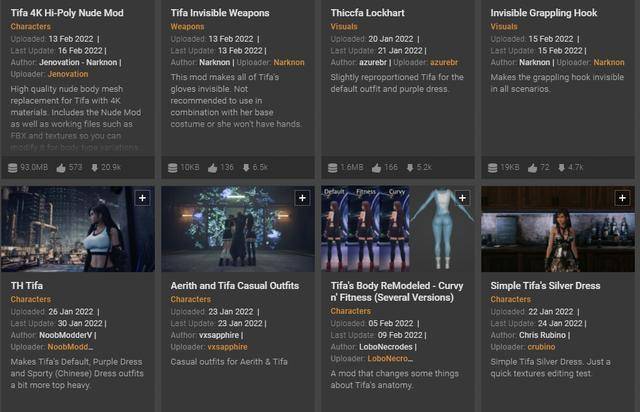
Task: Open Simple Tifa's Silver Dress thumbnail
Action: [x=558, y=229]
